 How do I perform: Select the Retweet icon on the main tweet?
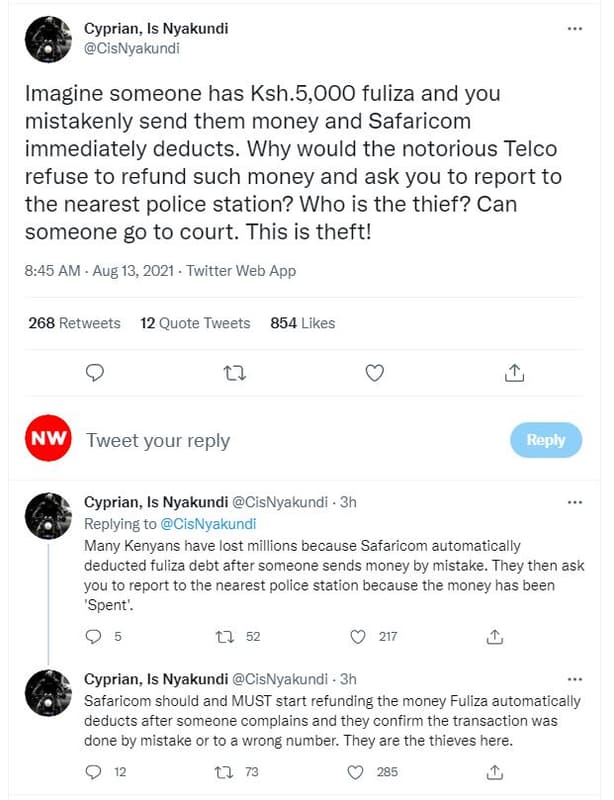click(x=235, y=372)
